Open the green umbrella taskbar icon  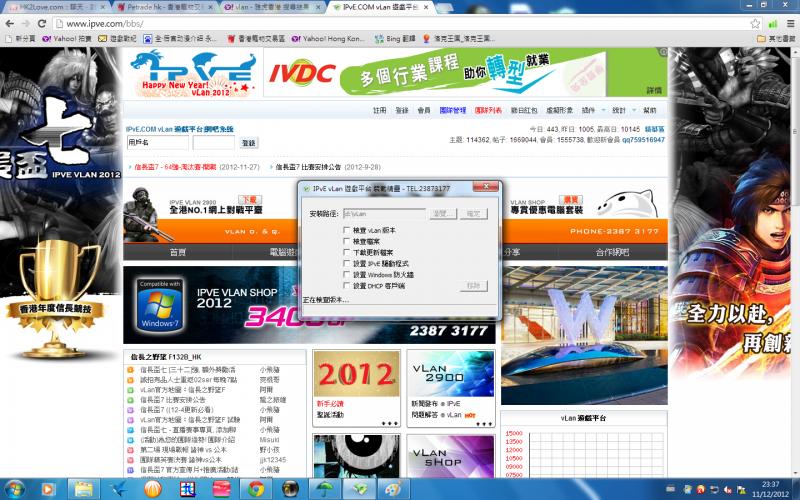pyautogui.click(x=324, y=489)
